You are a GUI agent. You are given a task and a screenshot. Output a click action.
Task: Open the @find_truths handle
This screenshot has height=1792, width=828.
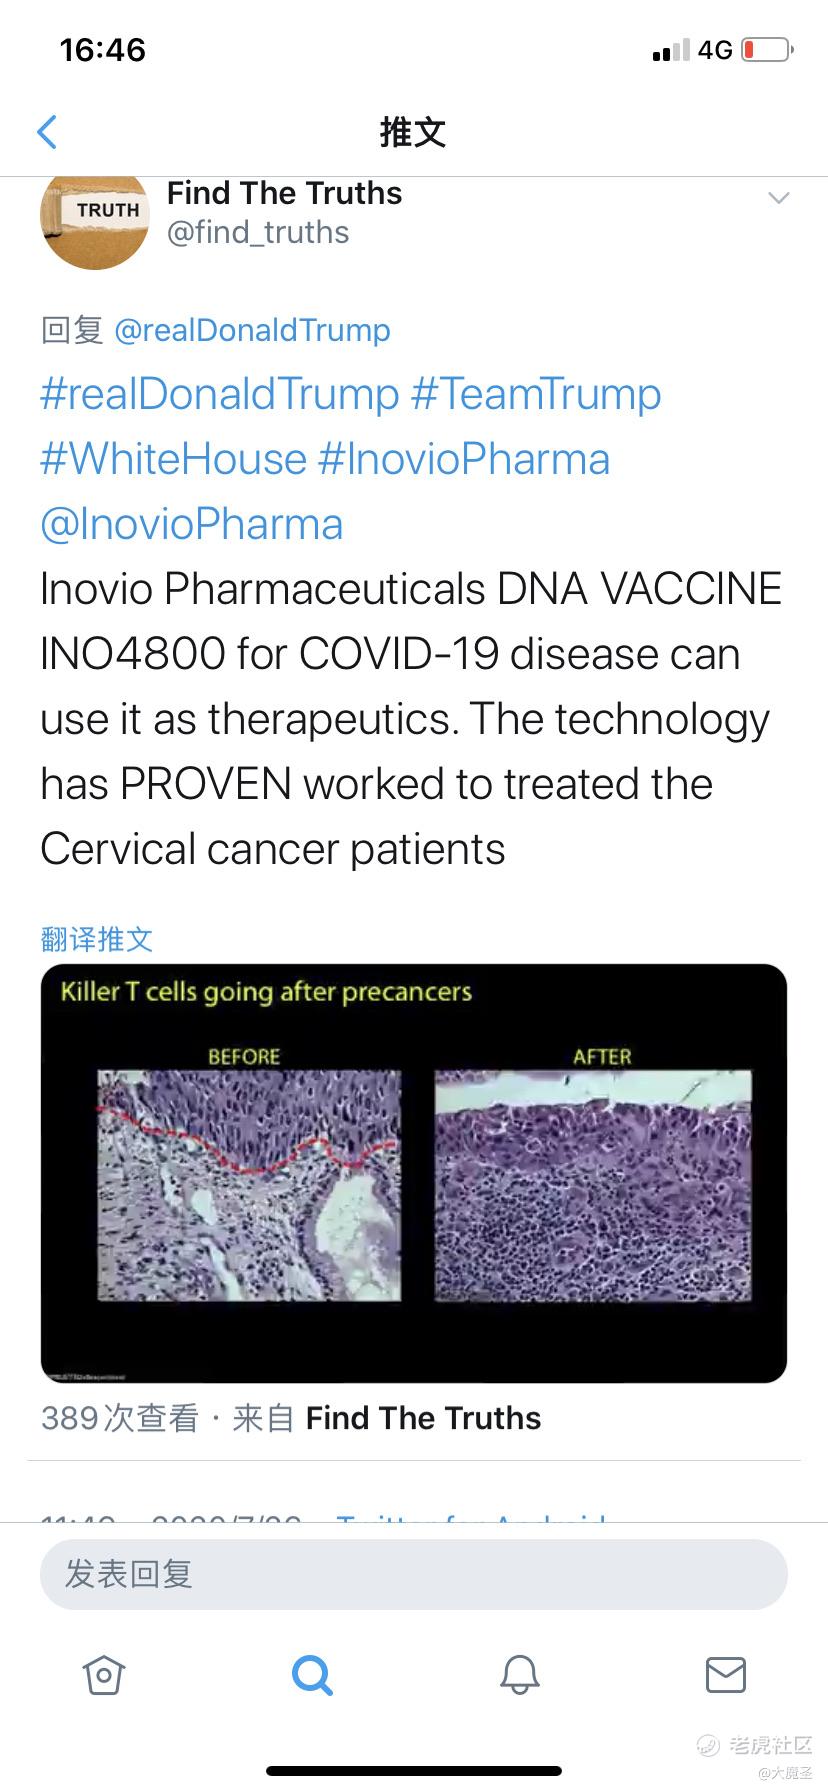pyautogui.click(x=258, y=233)
